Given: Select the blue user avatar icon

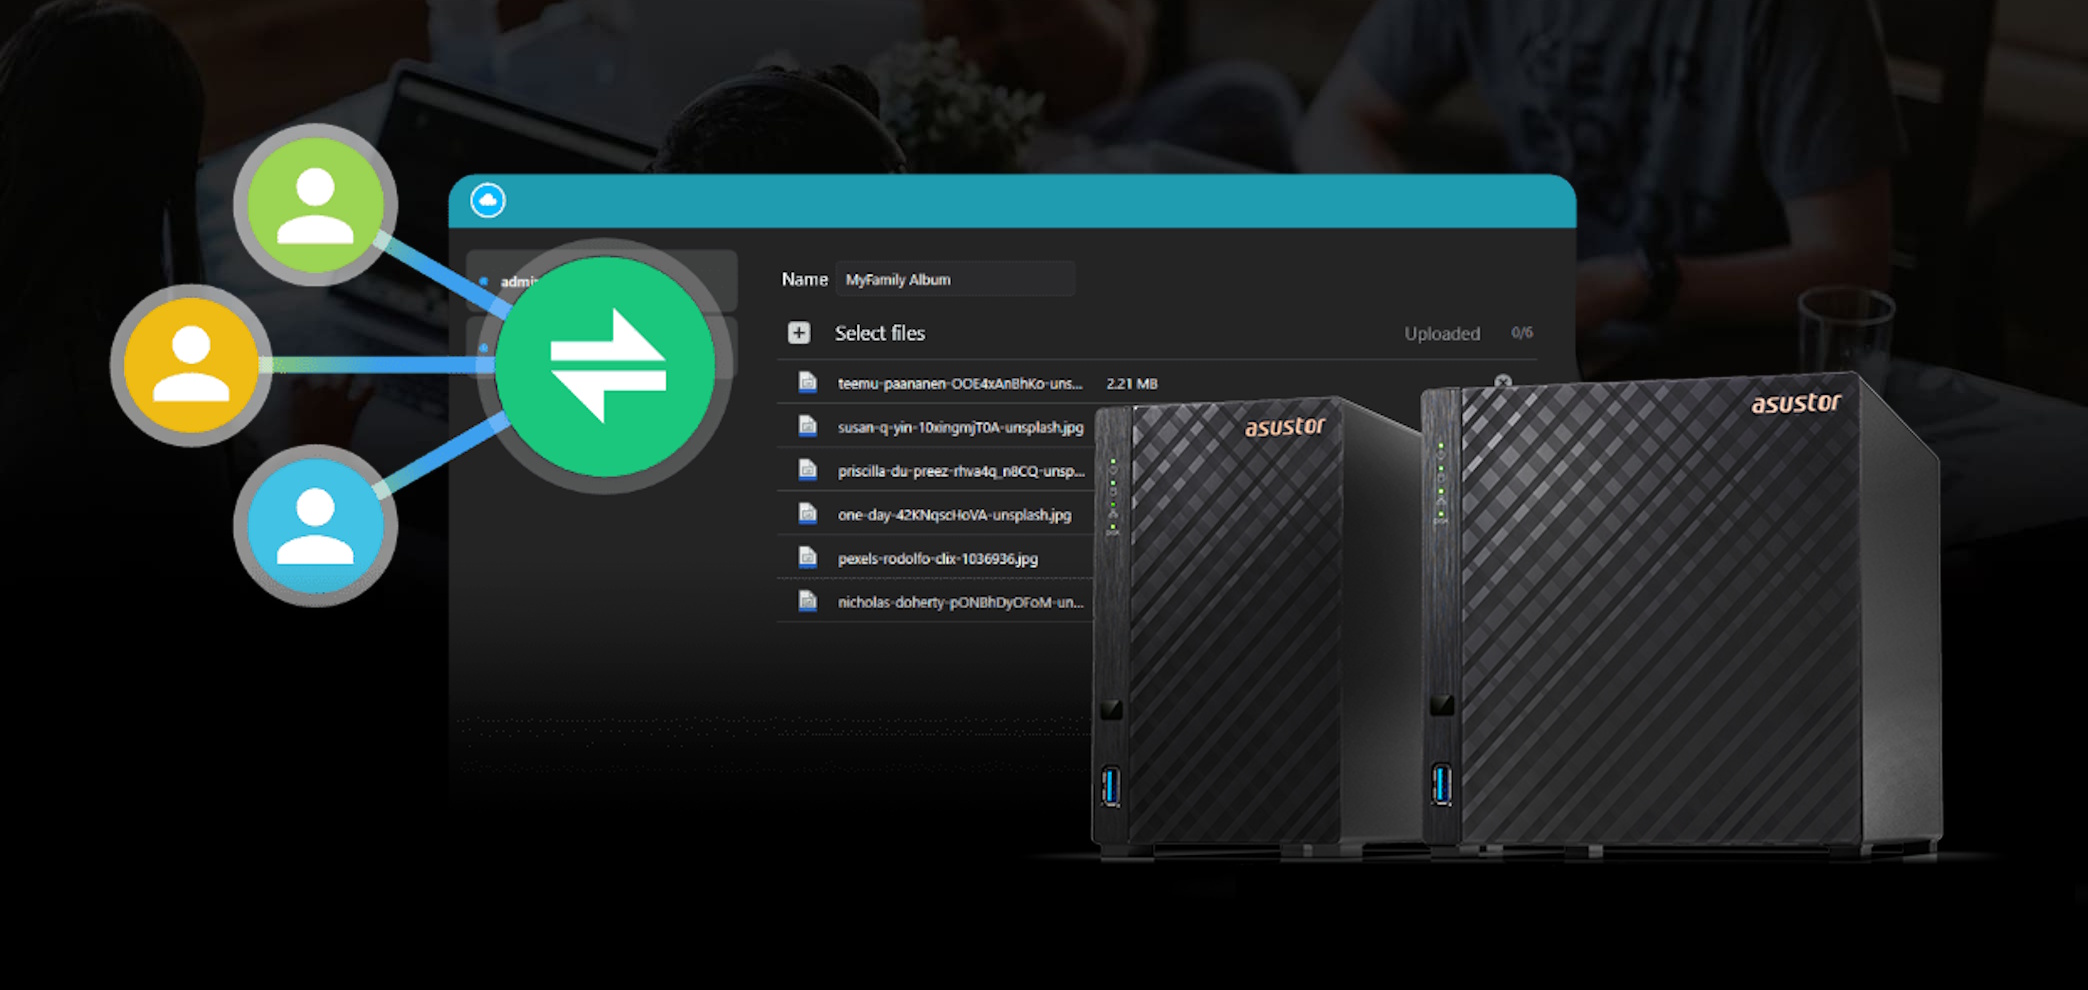Looking at the screenshot, I should (315, 525).
